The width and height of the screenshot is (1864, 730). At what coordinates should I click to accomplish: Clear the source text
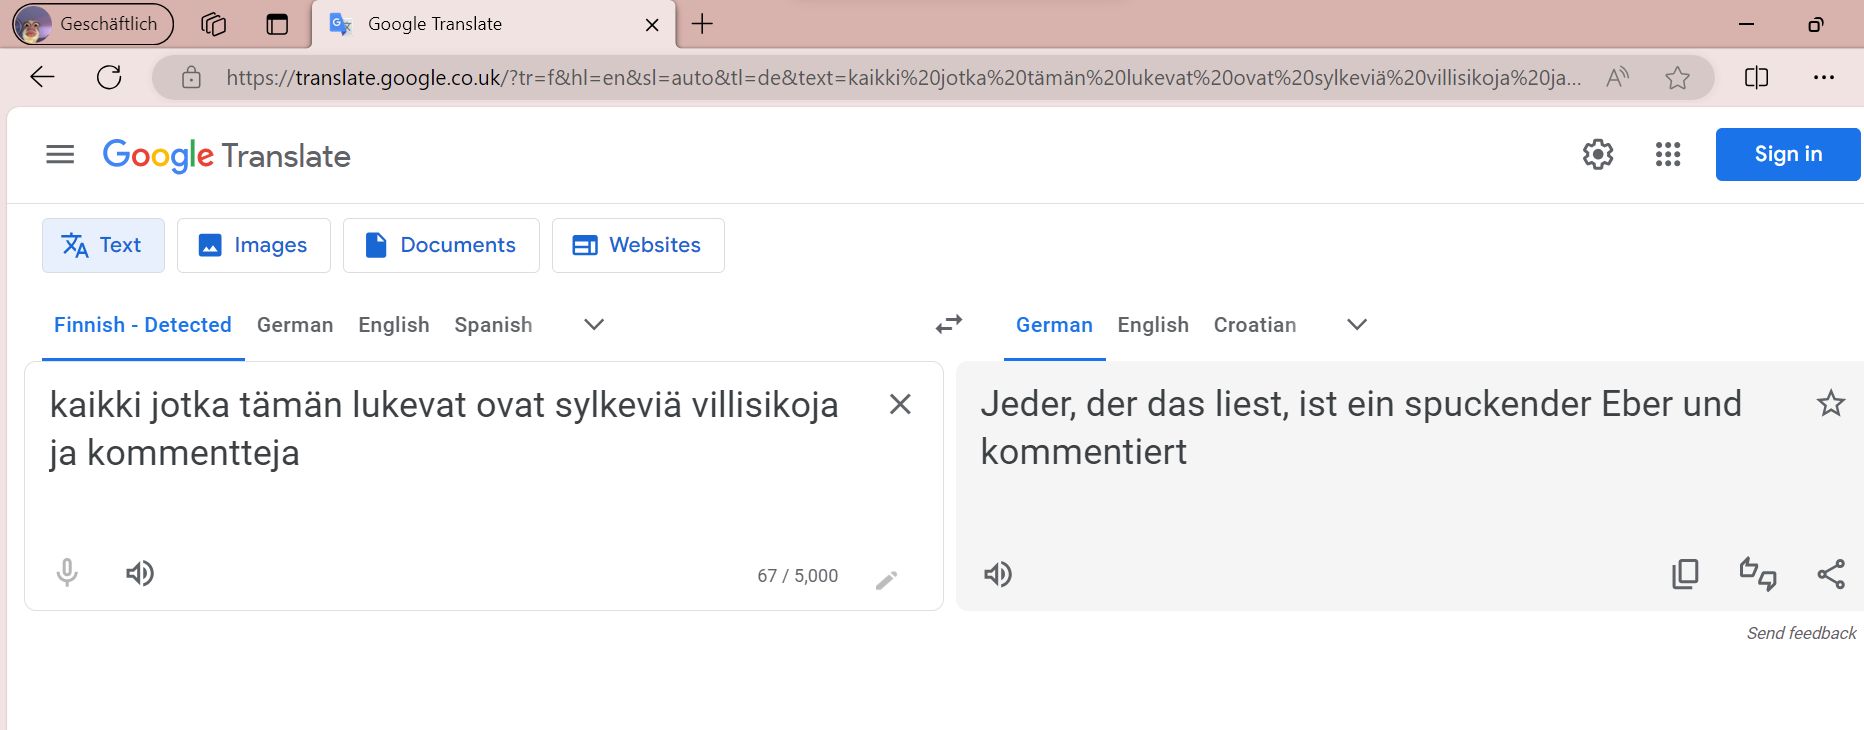900,404
